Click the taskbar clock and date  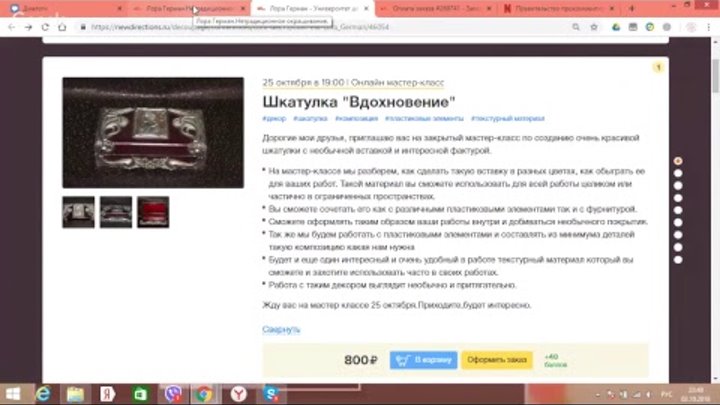coord(696,394)
